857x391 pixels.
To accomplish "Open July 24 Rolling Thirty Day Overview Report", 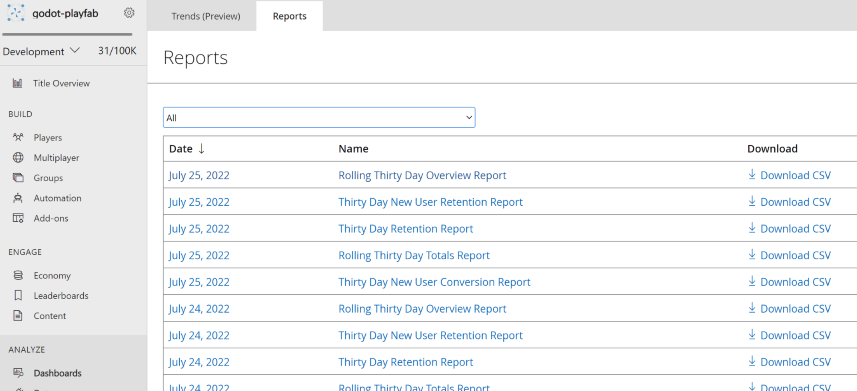I will 422,309.
